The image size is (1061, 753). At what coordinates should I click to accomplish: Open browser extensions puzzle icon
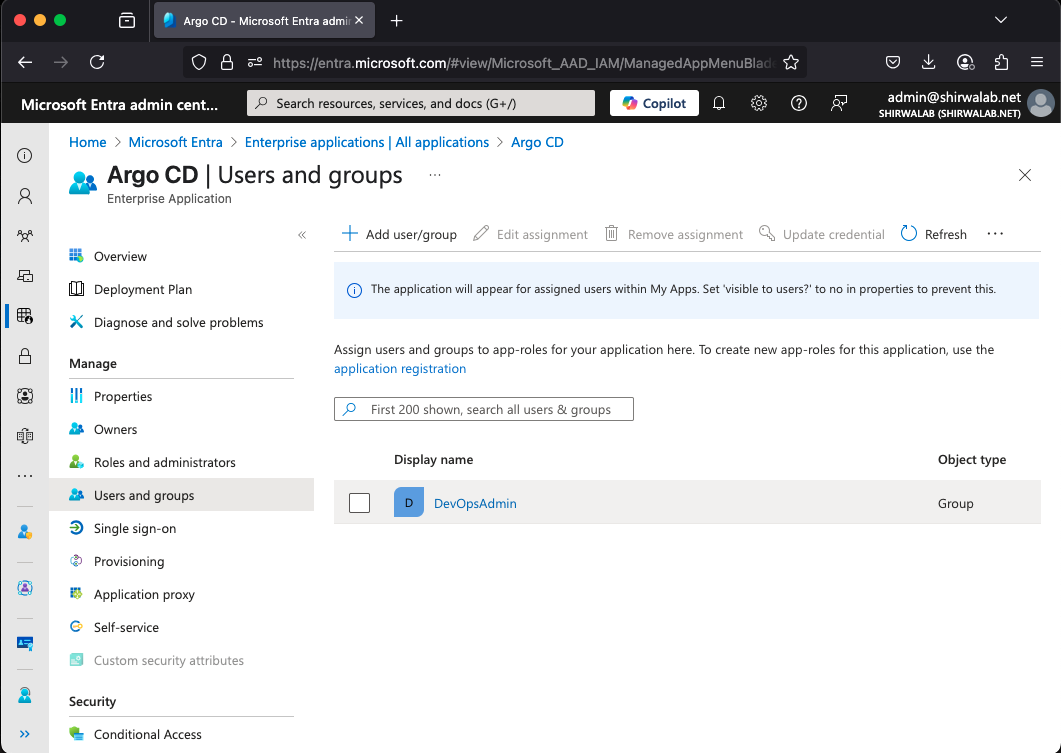1001,62
